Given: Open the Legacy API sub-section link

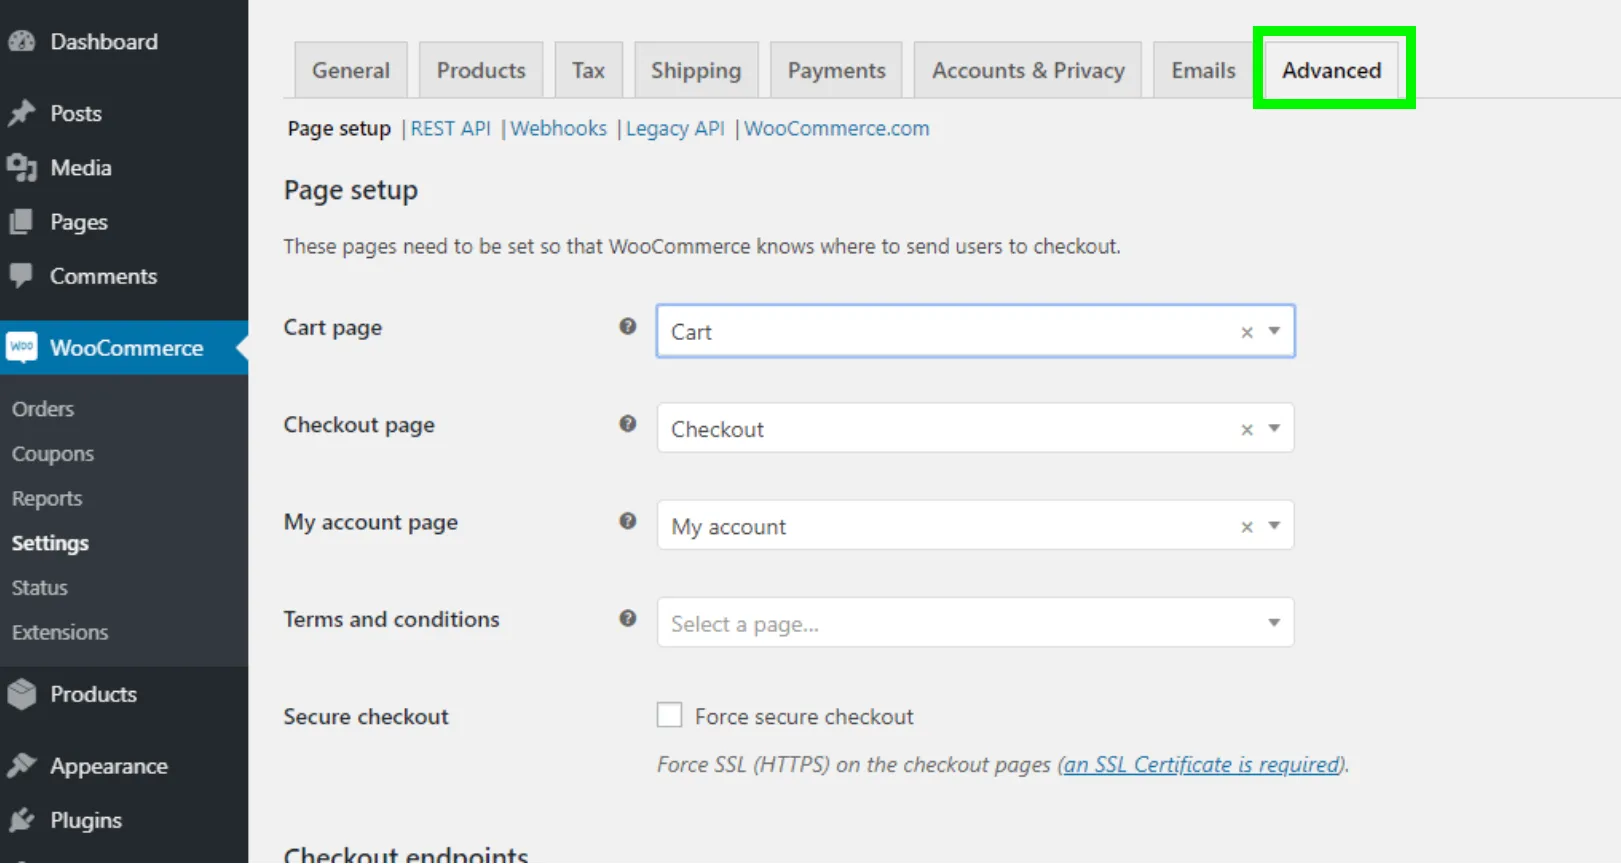Looking at the screenshot, I should tap(675, 128).
